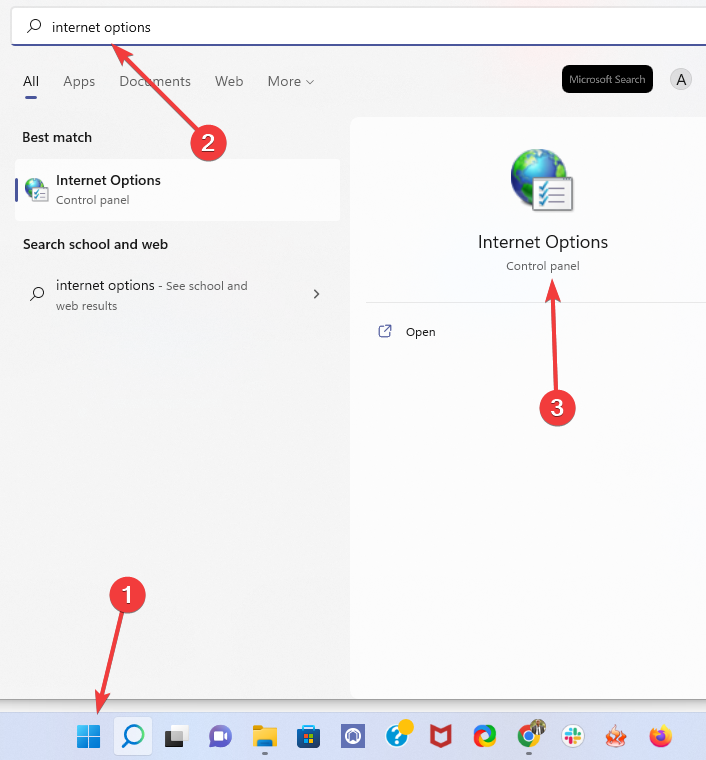Click the account avatar labeled A
The width and height of the screenshot is (706, 760).
click(681, 79)
